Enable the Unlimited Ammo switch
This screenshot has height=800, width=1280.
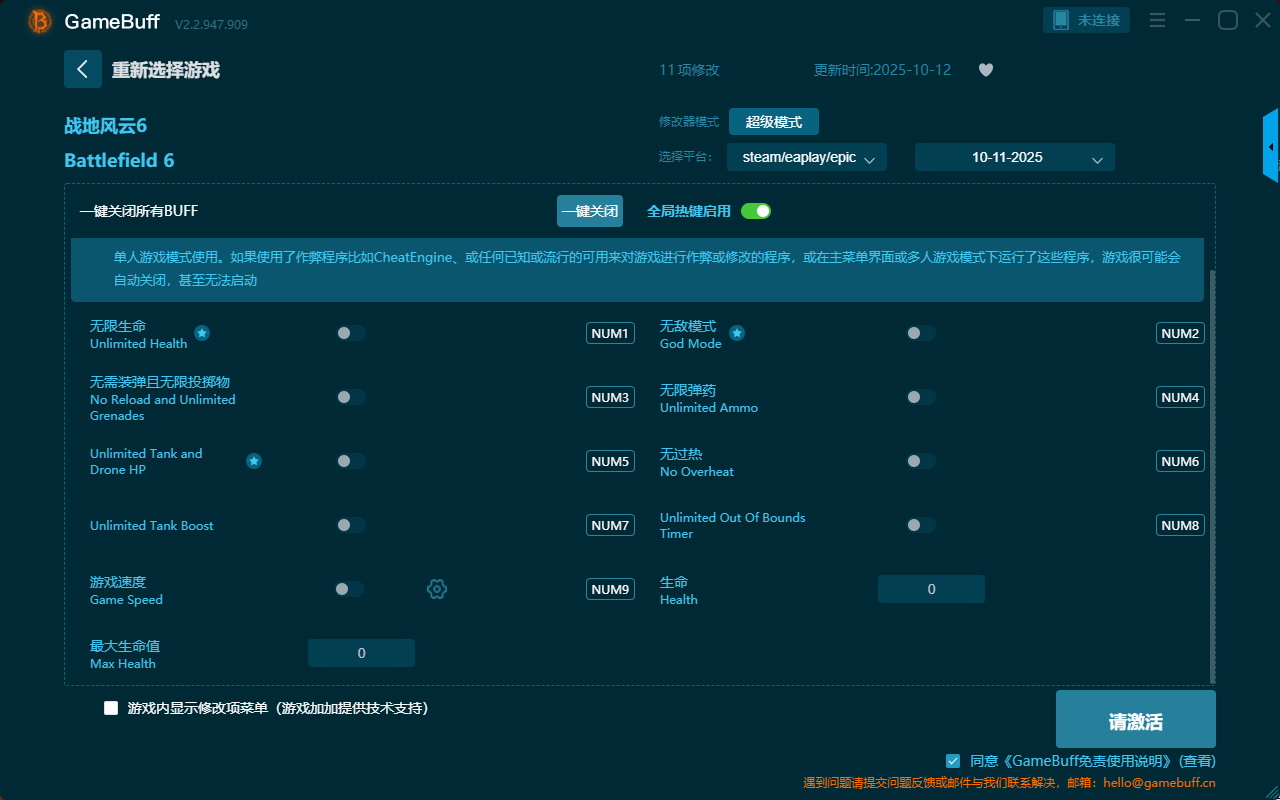point(920,397)
